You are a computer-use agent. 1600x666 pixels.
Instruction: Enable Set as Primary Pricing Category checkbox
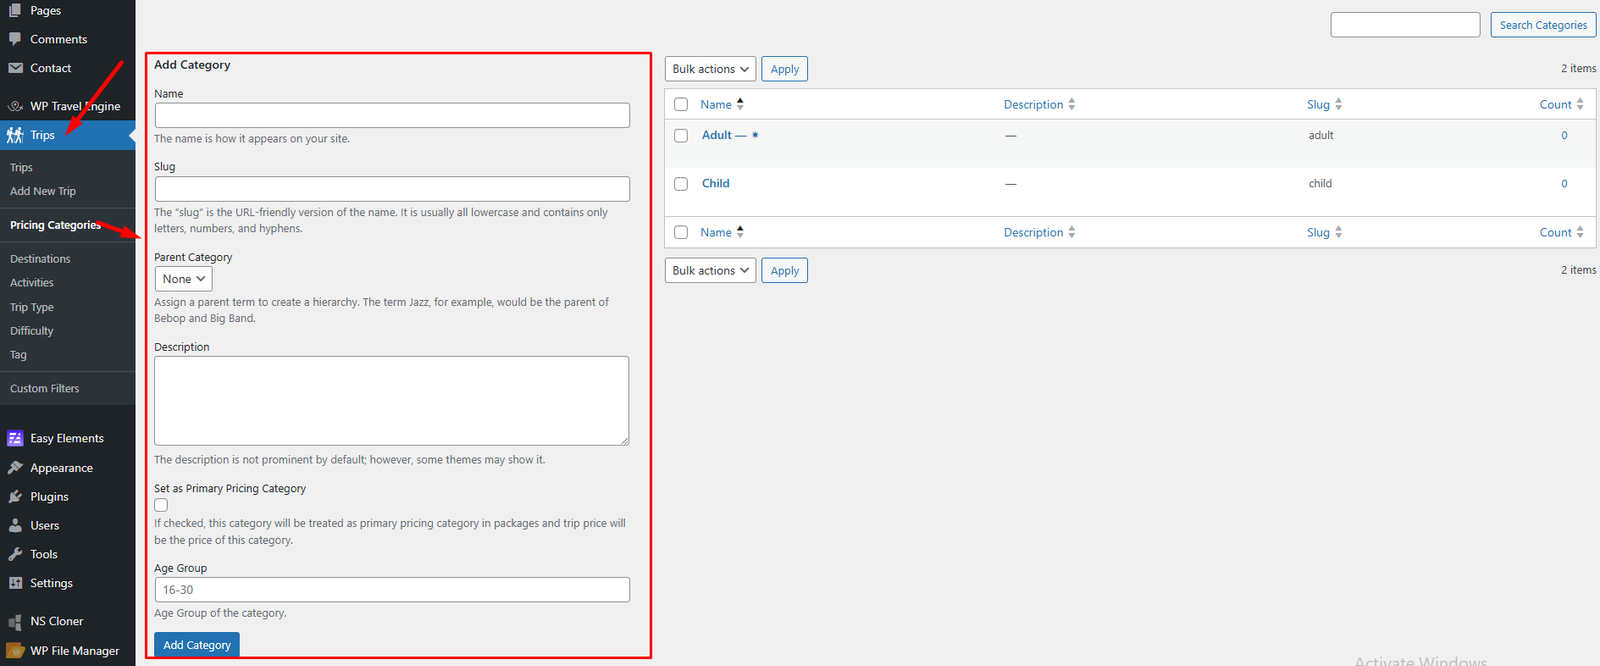click(161, 505)
